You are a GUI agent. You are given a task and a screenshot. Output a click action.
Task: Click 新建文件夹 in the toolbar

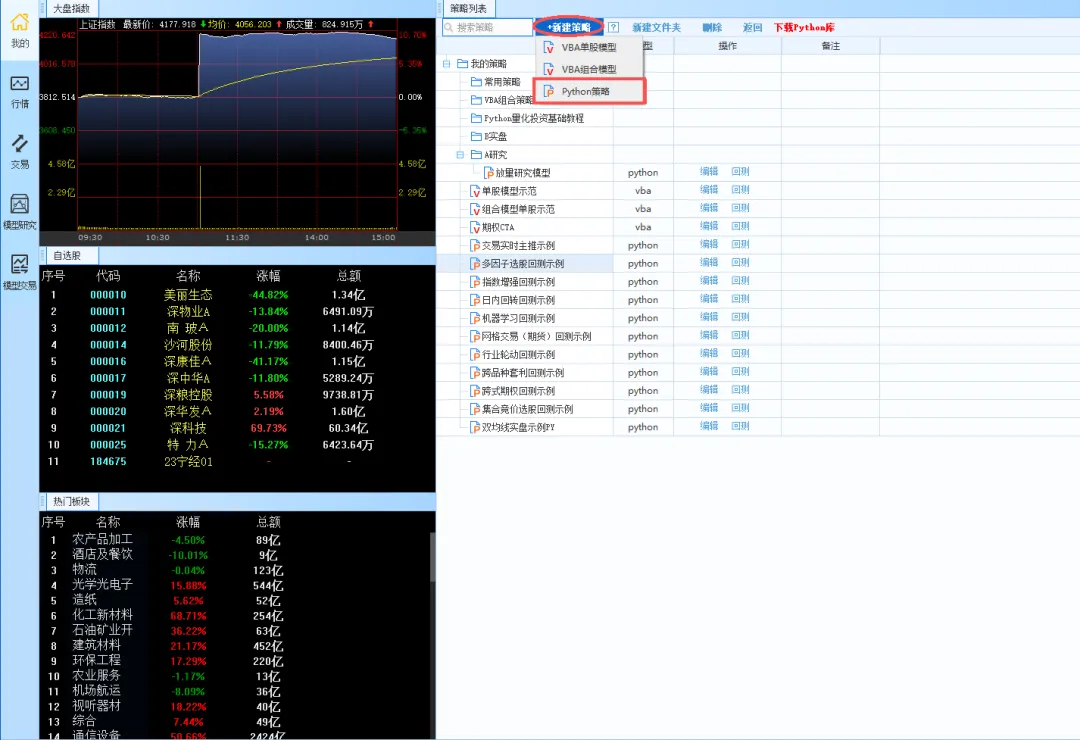(656, 28)
